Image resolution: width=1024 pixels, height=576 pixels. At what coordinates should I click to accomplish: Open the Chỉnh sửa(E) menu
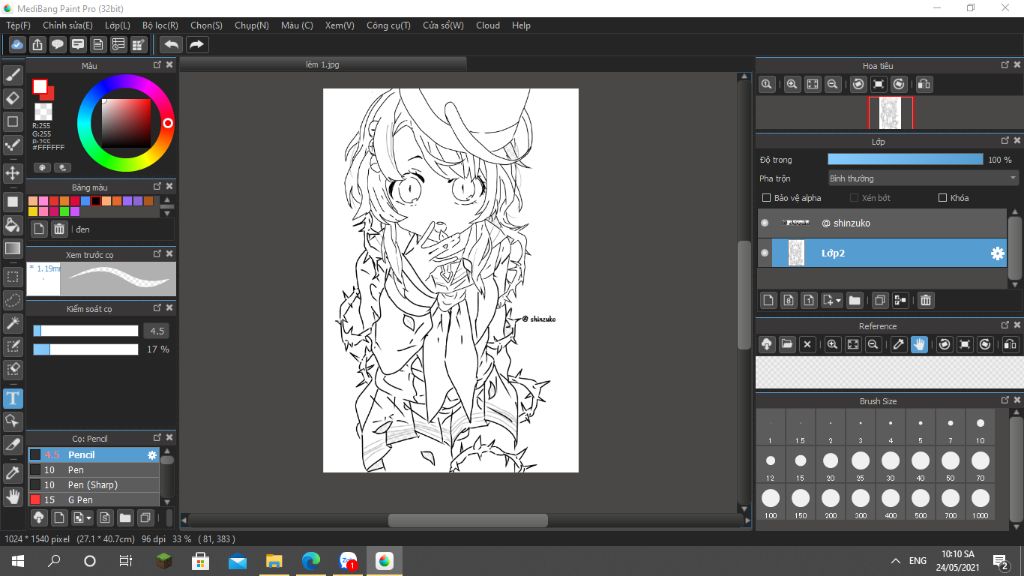(x=67, y=25)
